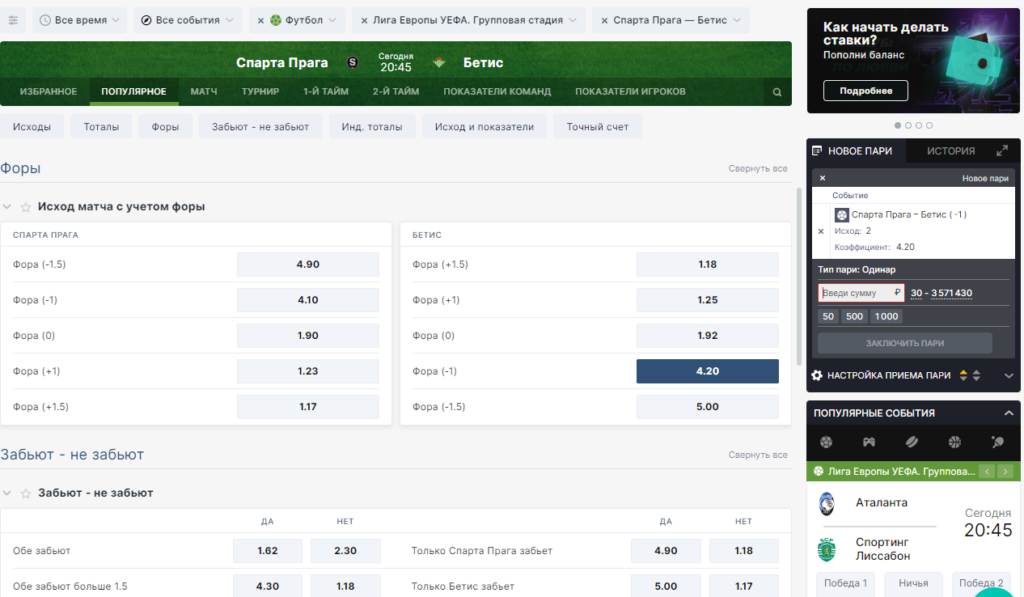This screenshot has height=597, width=1024.
Task: Select basketball in popular events
Action: (x=955, y=442)
